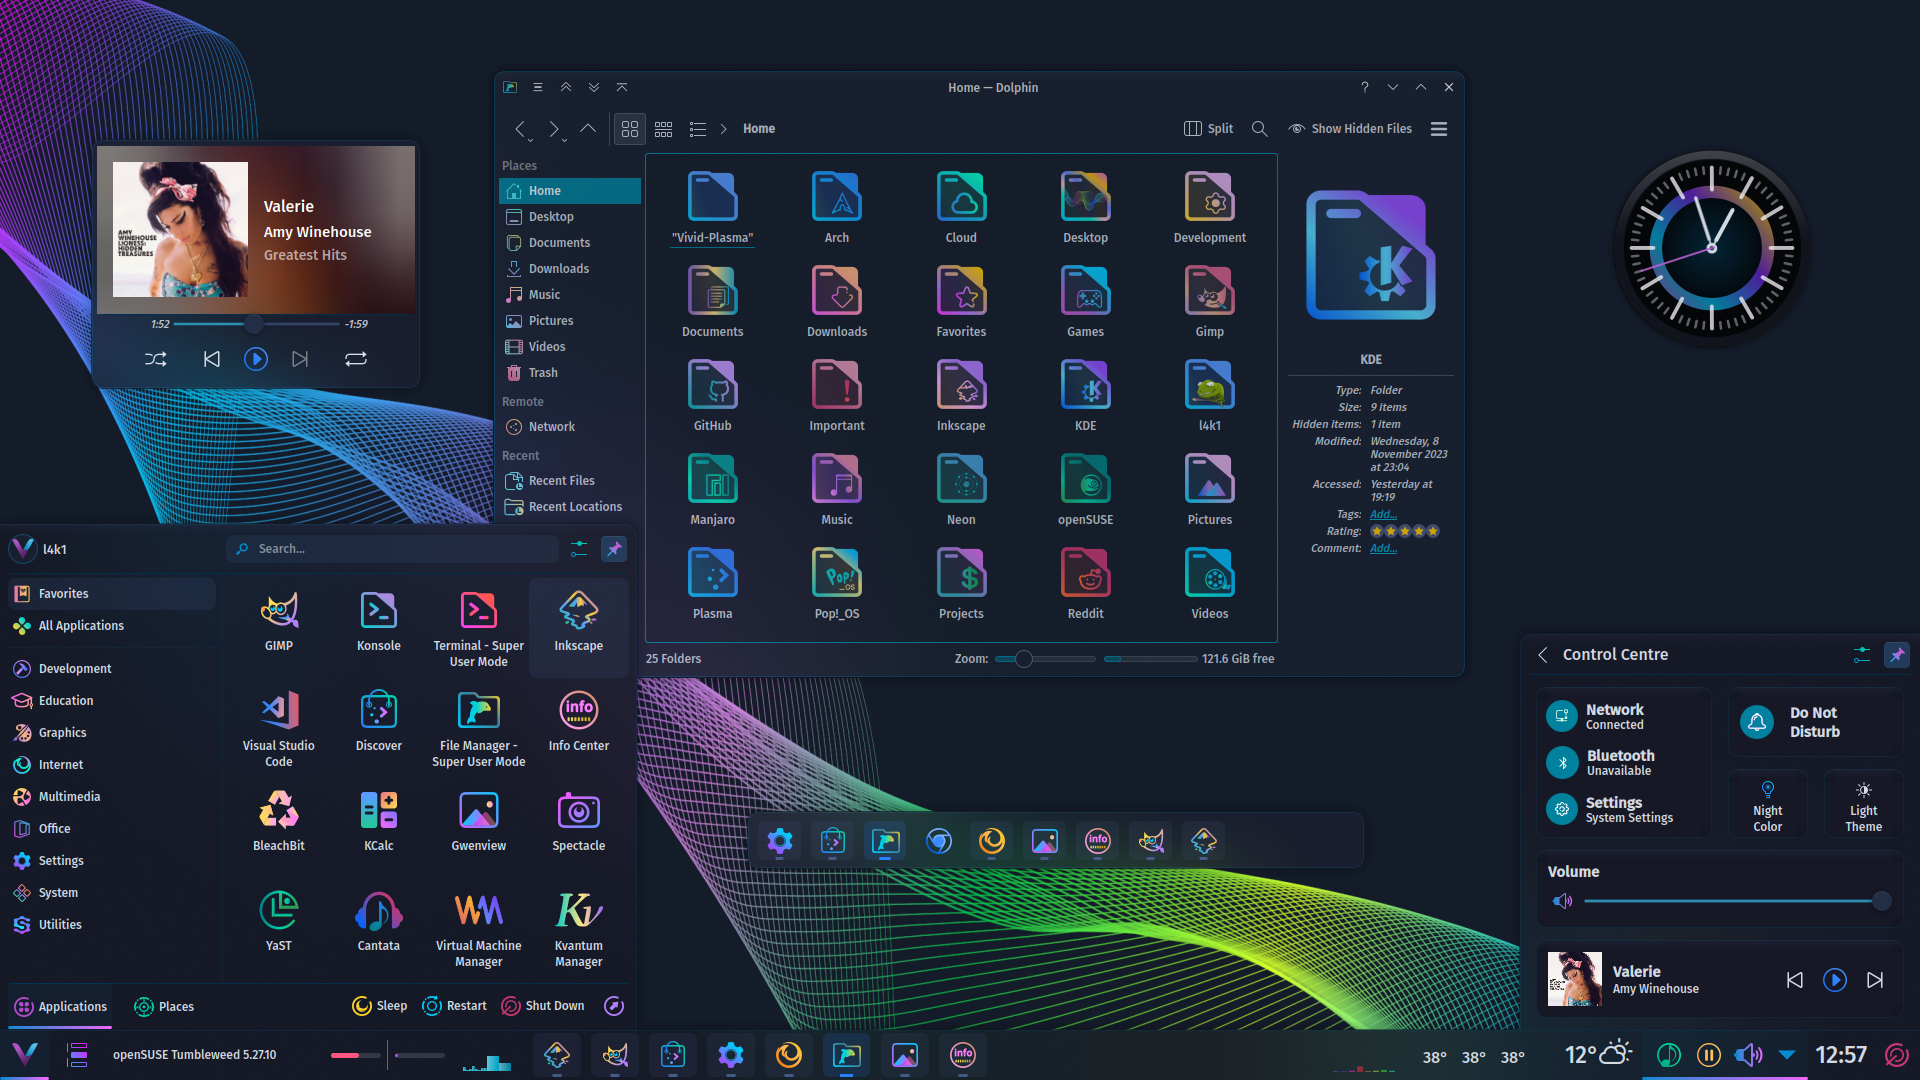
Task: Open Kvantum Manager
Action: coord(578,928)
